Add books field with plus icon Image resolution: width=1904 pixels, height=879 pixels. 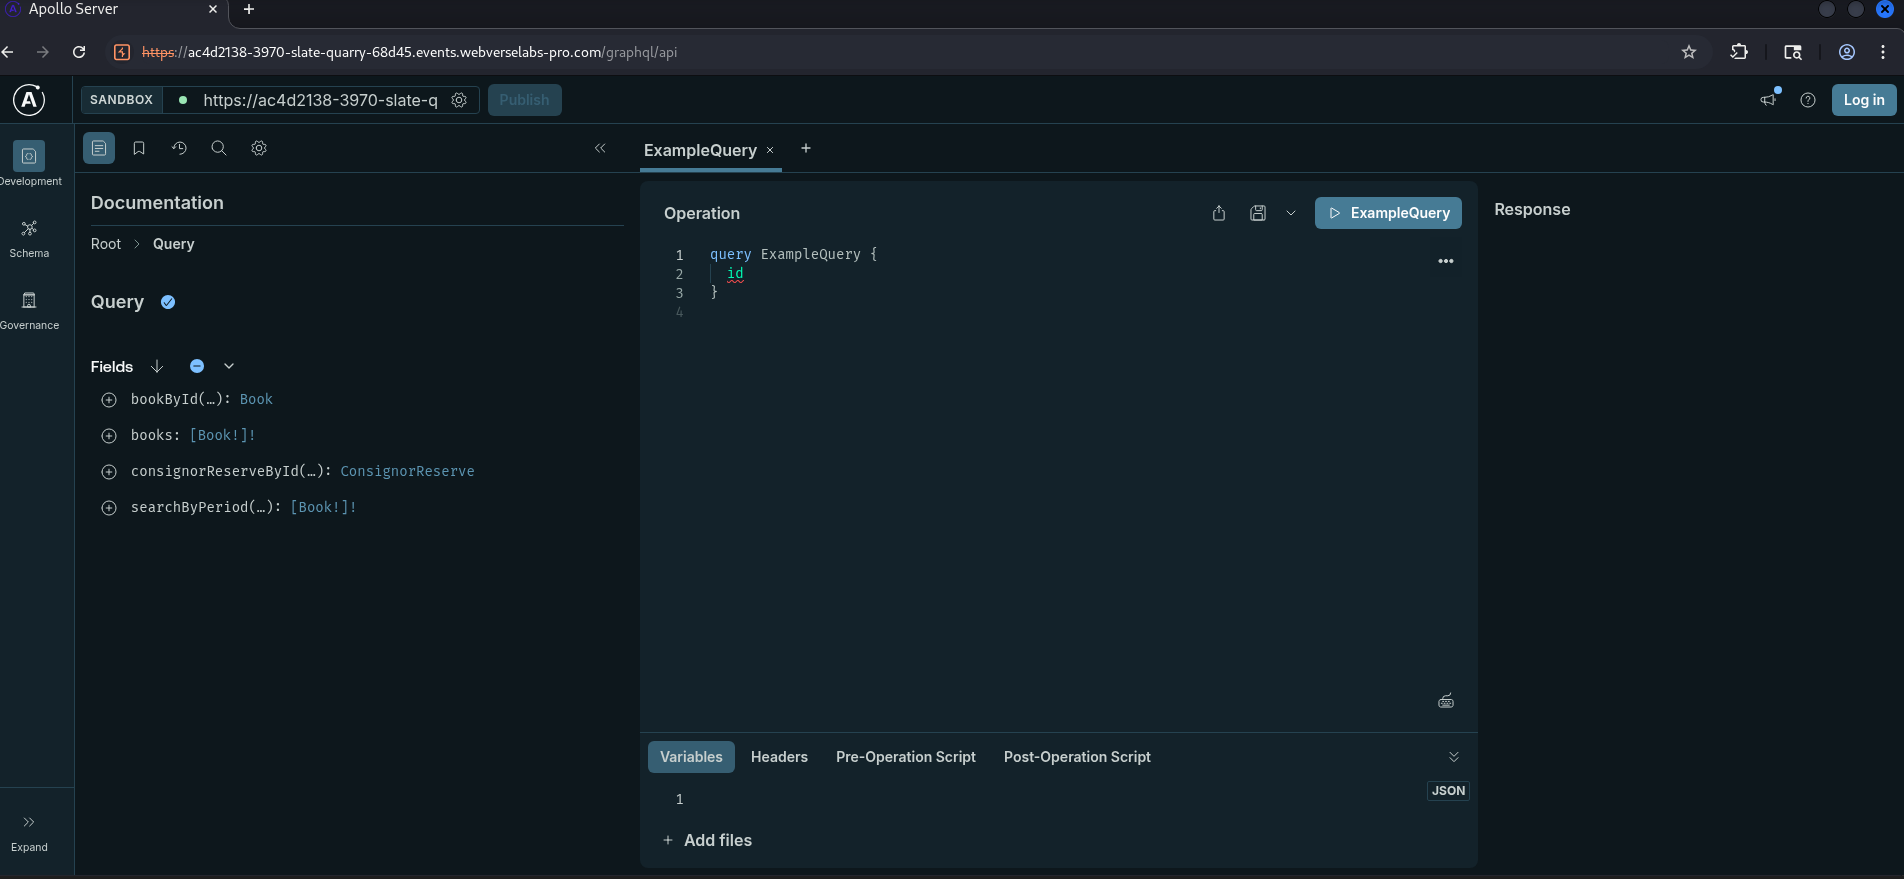pyautogui.click(x=109, y=436)
